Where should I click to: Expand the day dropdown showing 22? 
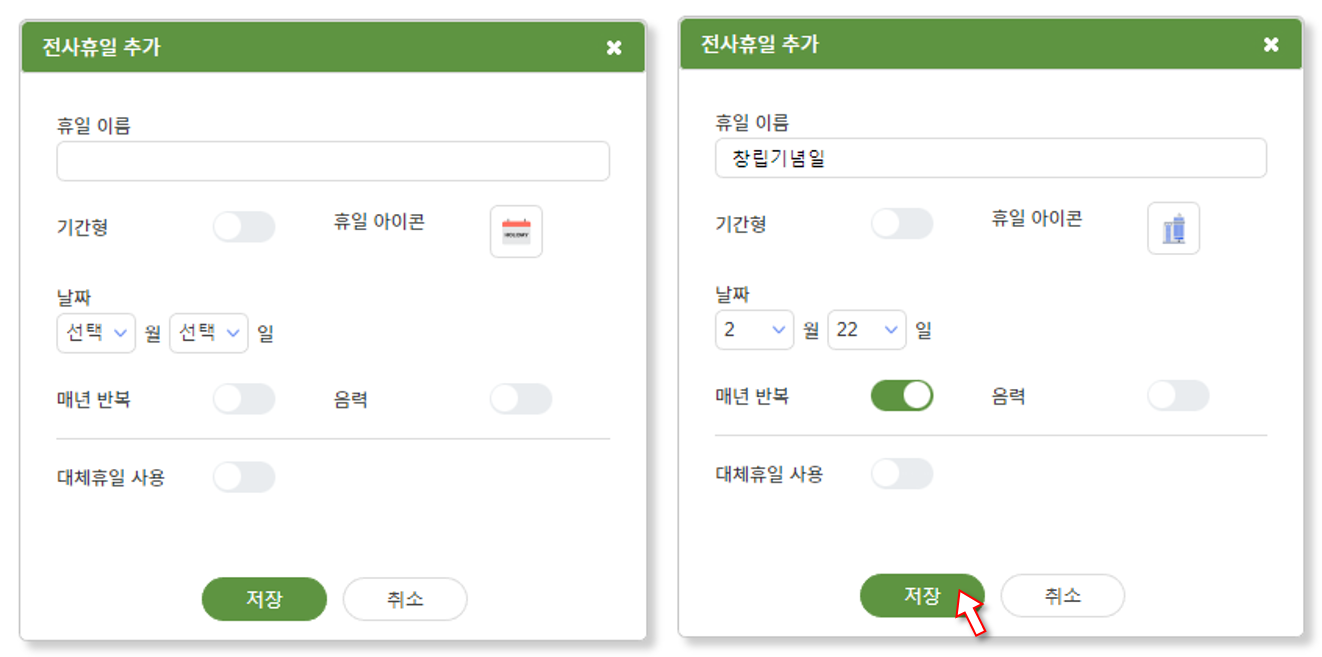867,329
